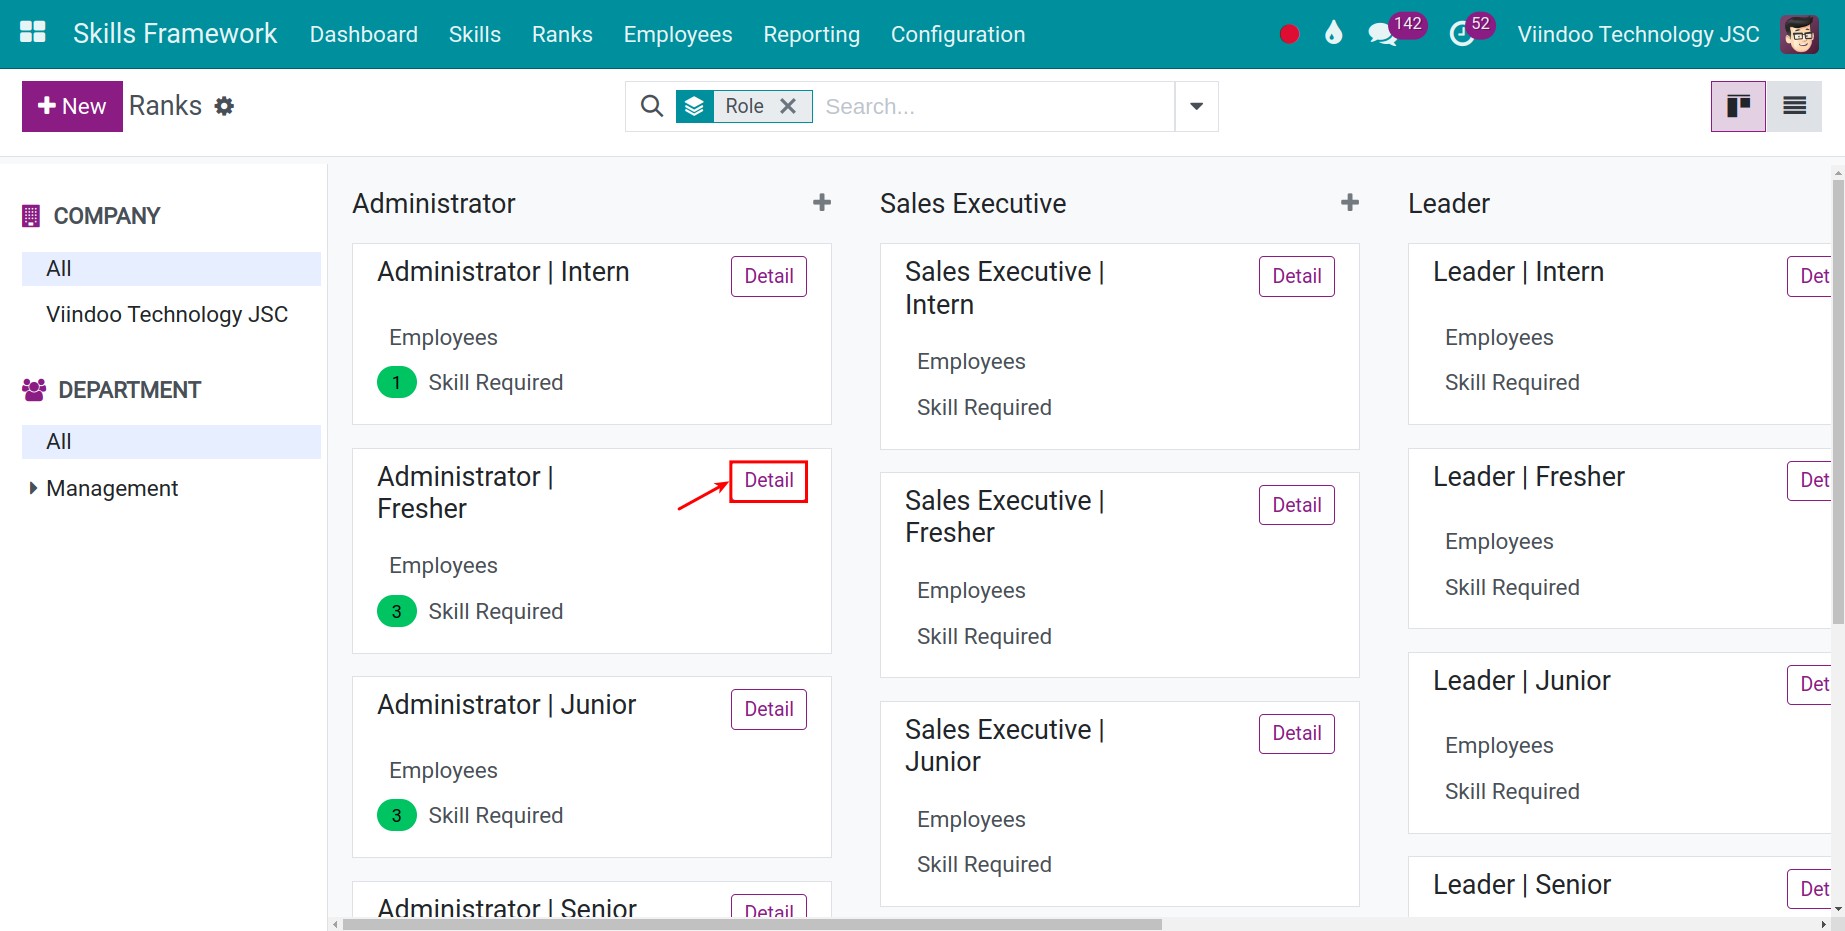Click the red recording indicator icon
Image resolution: width=1845 pixels, height=931 pixels.
1289,34
